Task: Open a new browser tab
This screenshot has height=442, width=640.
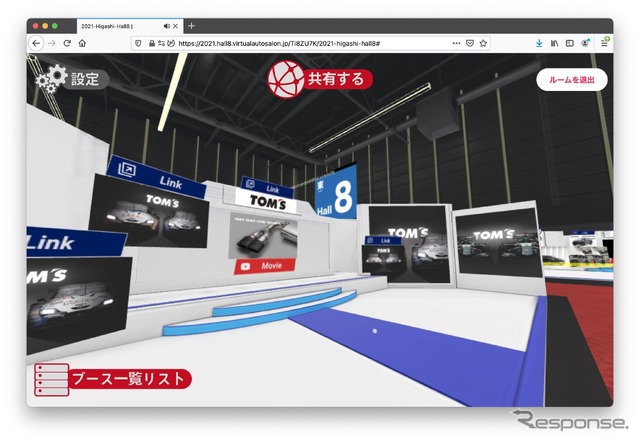Action: point(191,26)
